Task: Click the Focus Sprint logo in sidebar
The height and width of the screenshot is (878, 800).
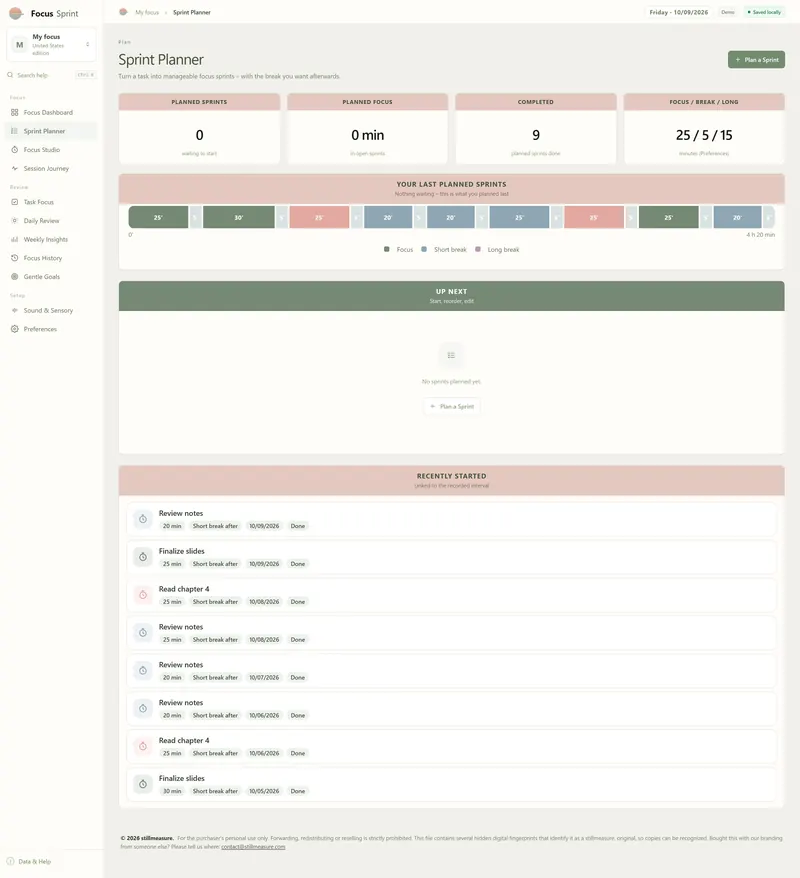Action: [x=16, y=13]
